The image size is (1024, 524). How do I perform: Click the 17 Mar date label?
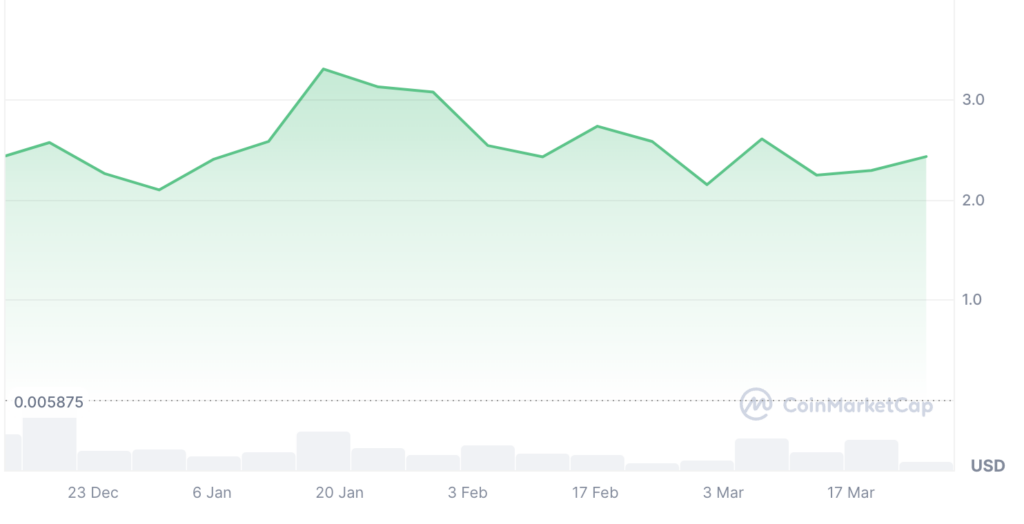(x=851, y=492)
